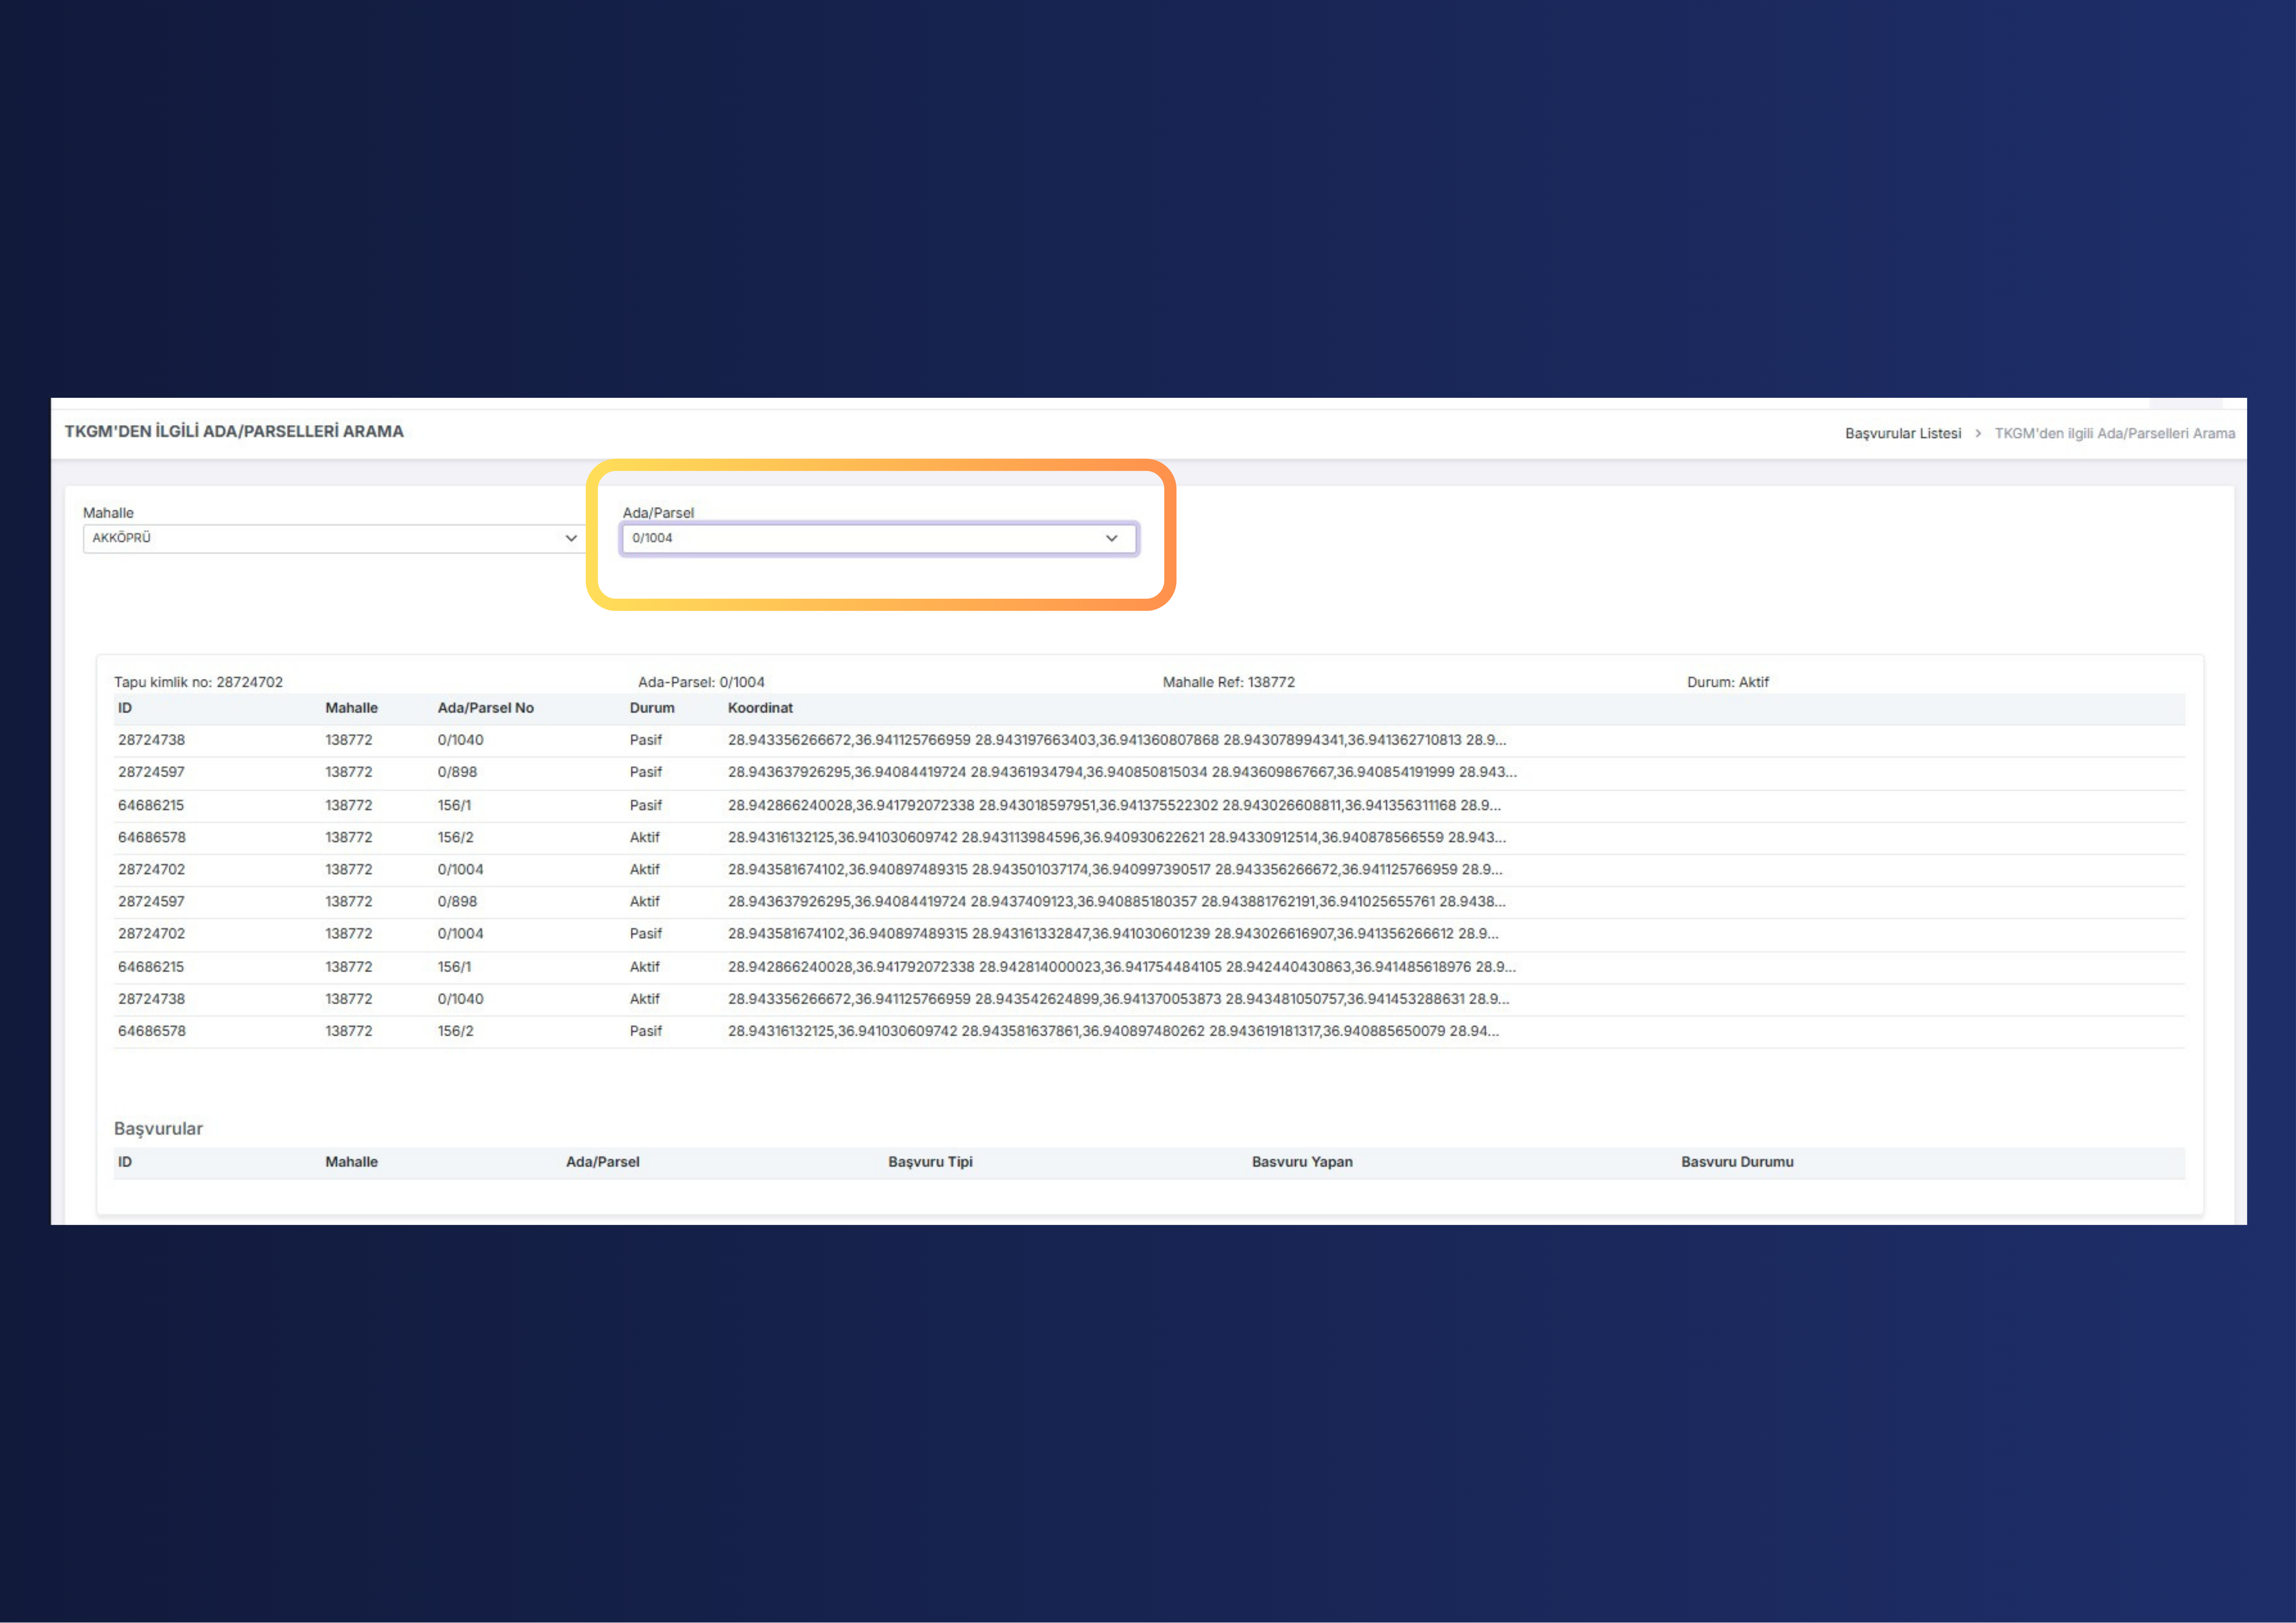
Task: Click the Başvuru Tipi column header
Action: pos(930,1162)
